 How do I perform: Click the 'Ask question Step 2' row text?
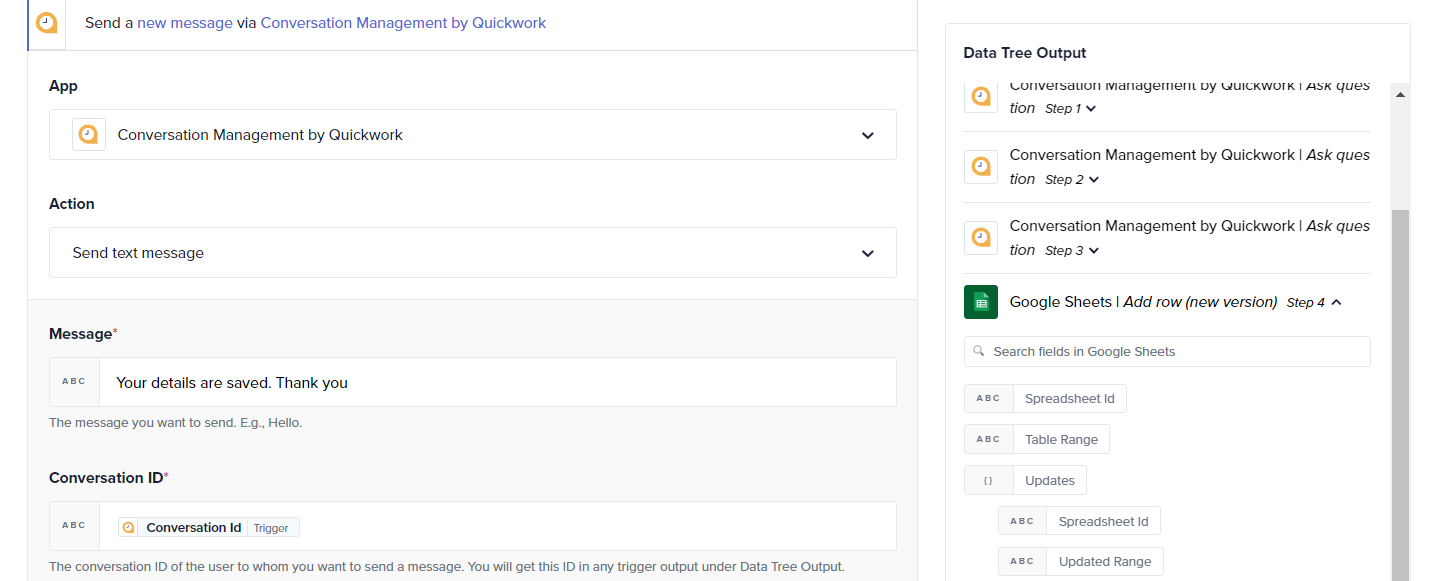pyautogui.click(x=1190, y=166)
